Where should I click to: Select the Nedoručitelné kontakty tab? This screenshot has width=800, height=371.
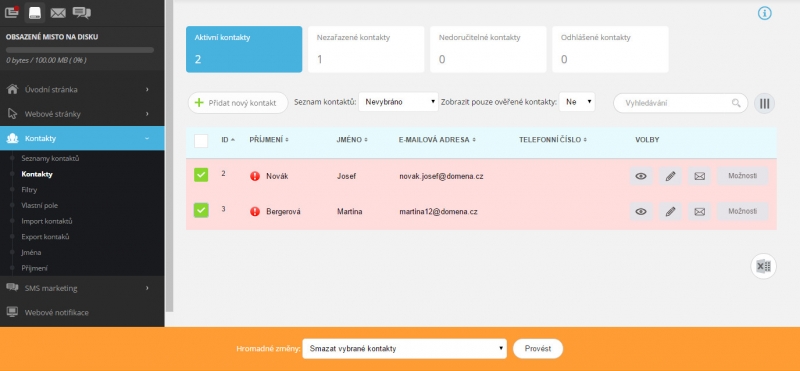[x=488, y=50]
